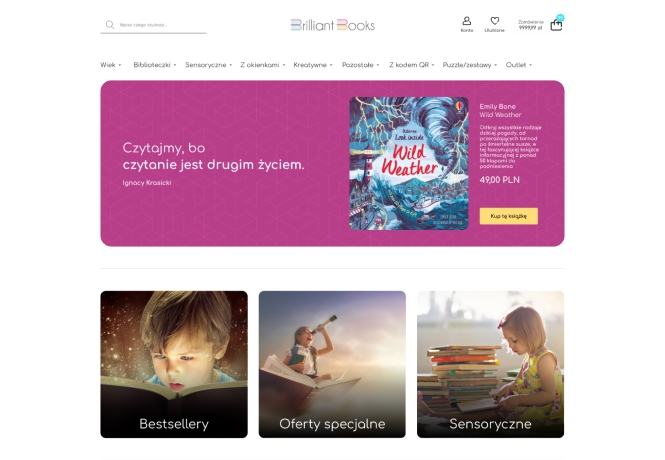Open the shopping cart icon

click(556, 25)
